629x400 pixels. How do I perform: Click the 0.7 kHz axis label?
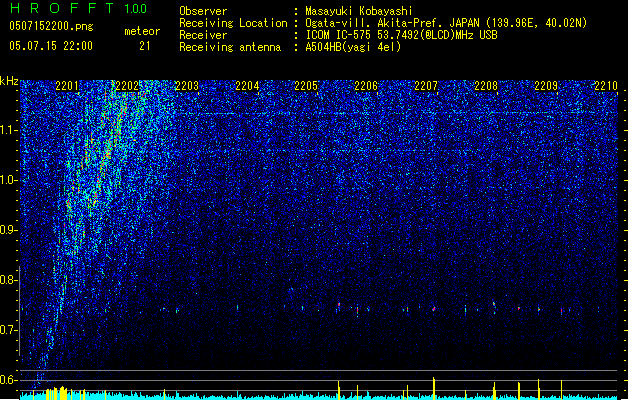(x=9, y=330)
